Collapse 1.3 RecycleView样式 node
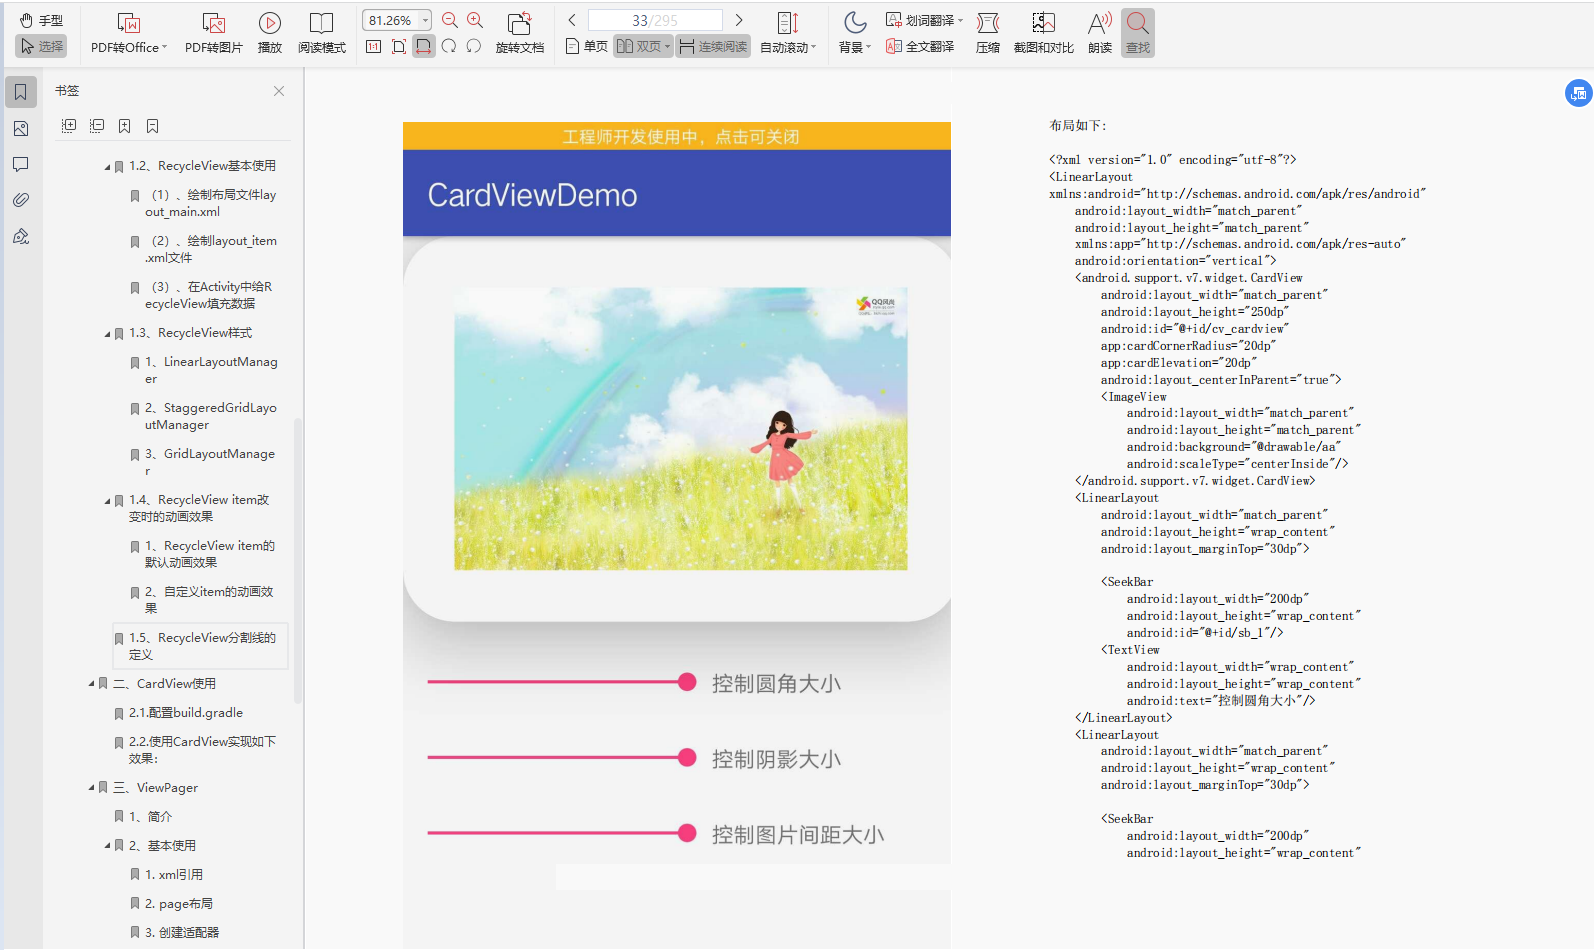 [x=107, y=334]
